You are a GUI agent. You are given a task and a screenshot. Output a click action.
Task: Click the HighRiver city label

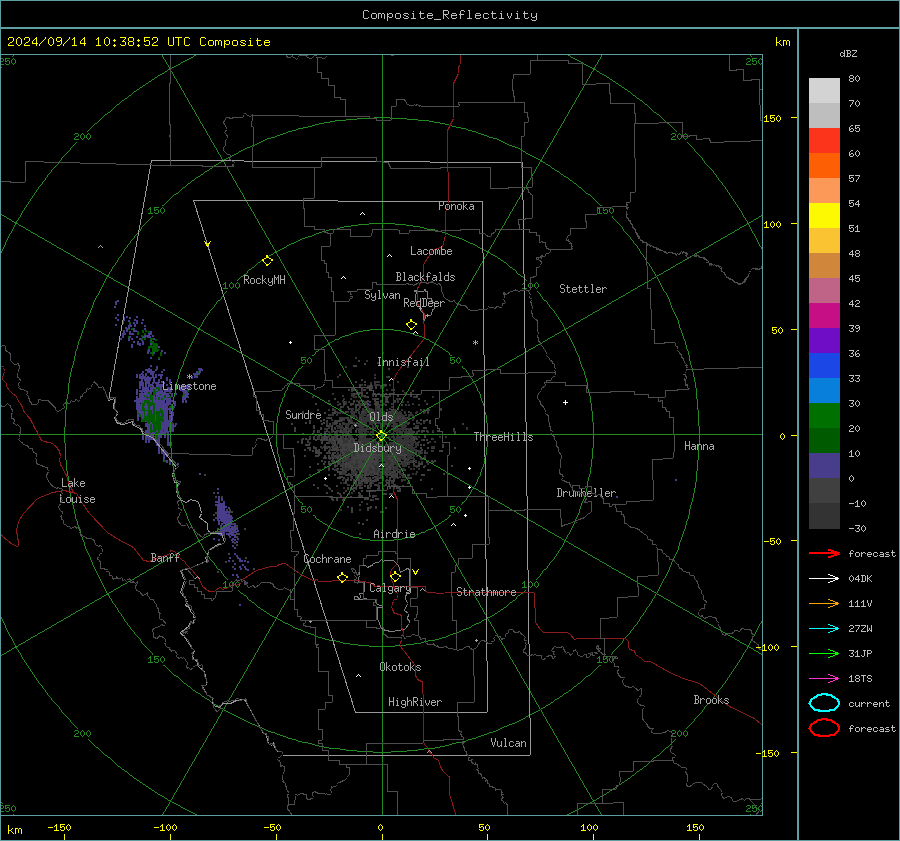tap(415, 702)
